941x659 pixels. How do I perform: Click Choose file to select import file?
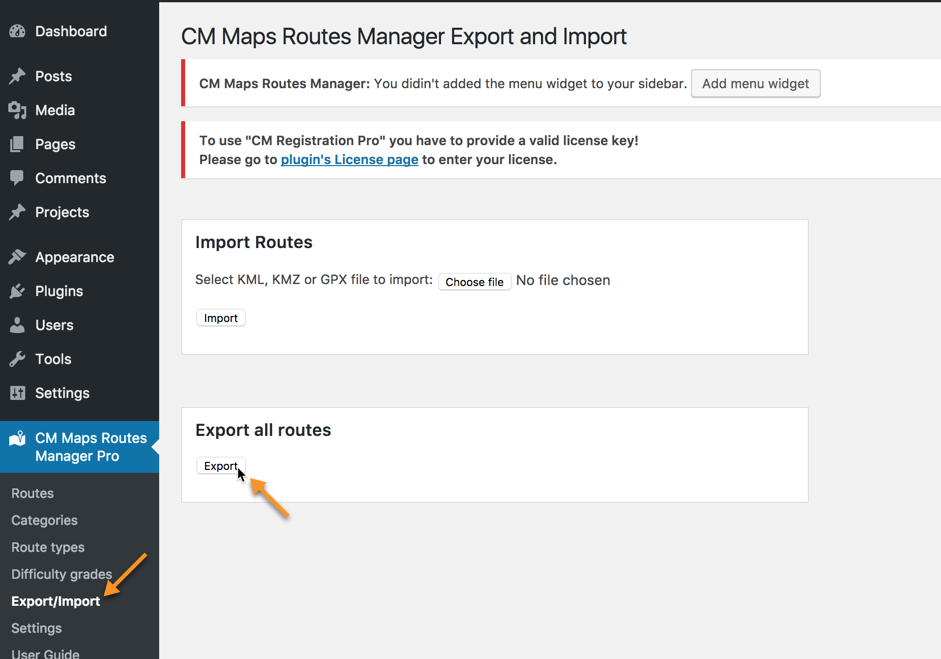(x=474, y=281)
